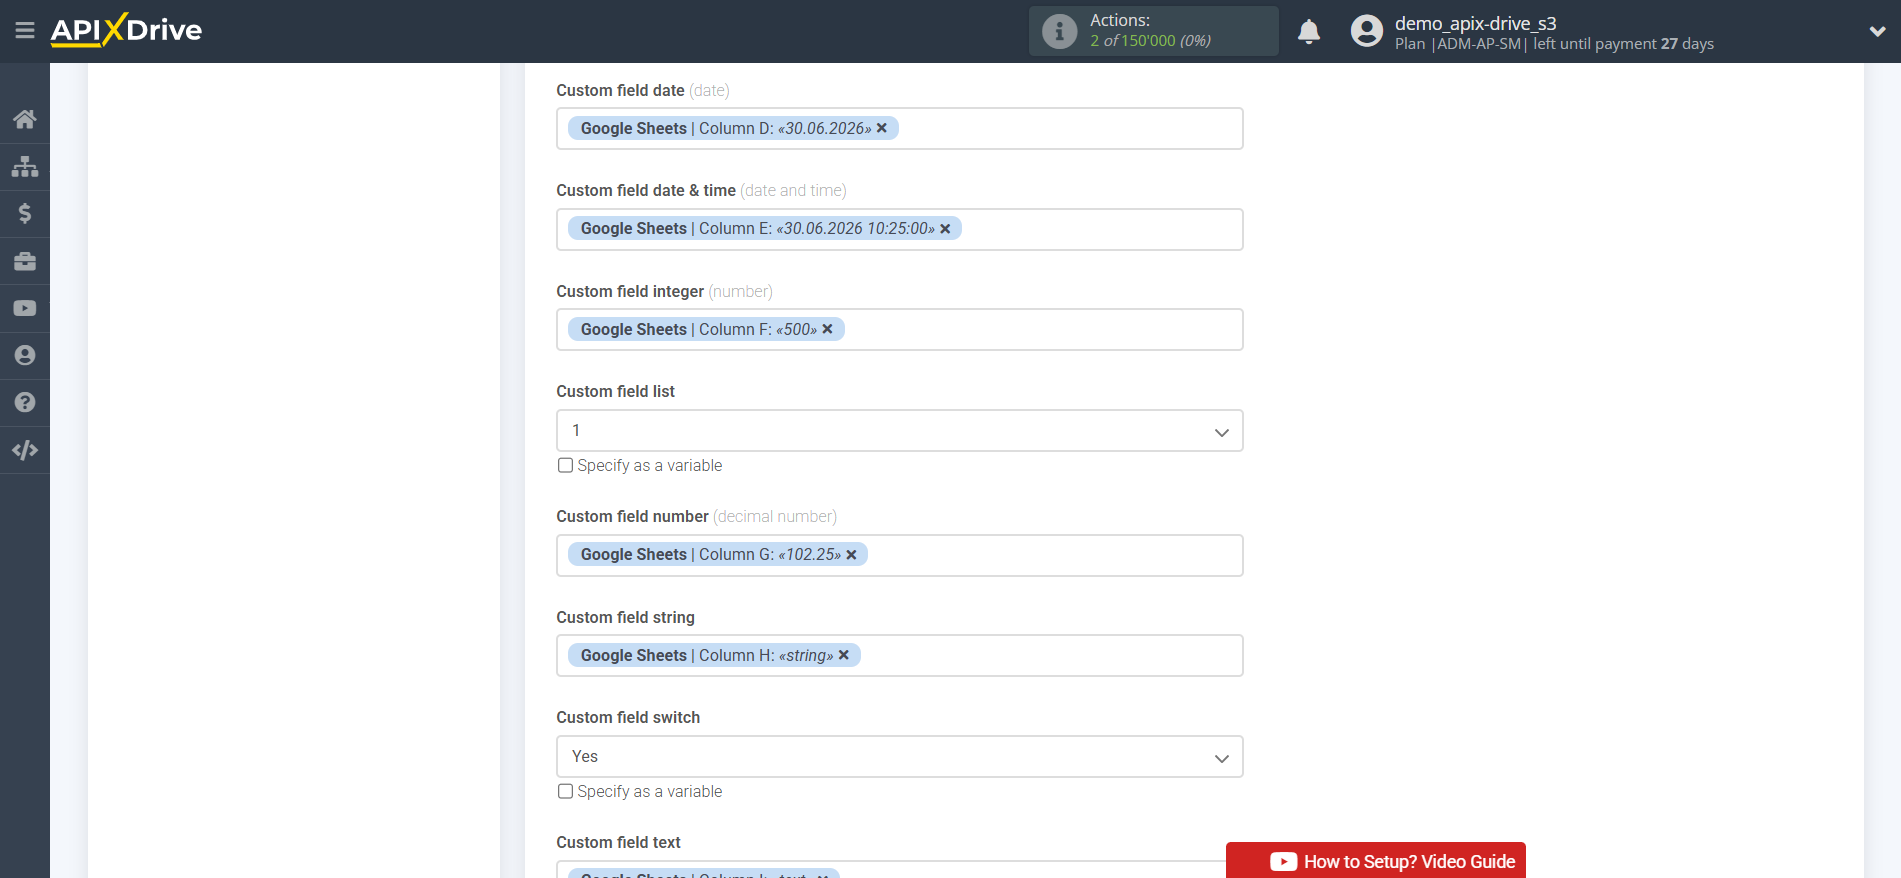The height and width of the screenshot is (878, 1901).
Task: Open the API code icon in sidebar
Action: [25, 450]
